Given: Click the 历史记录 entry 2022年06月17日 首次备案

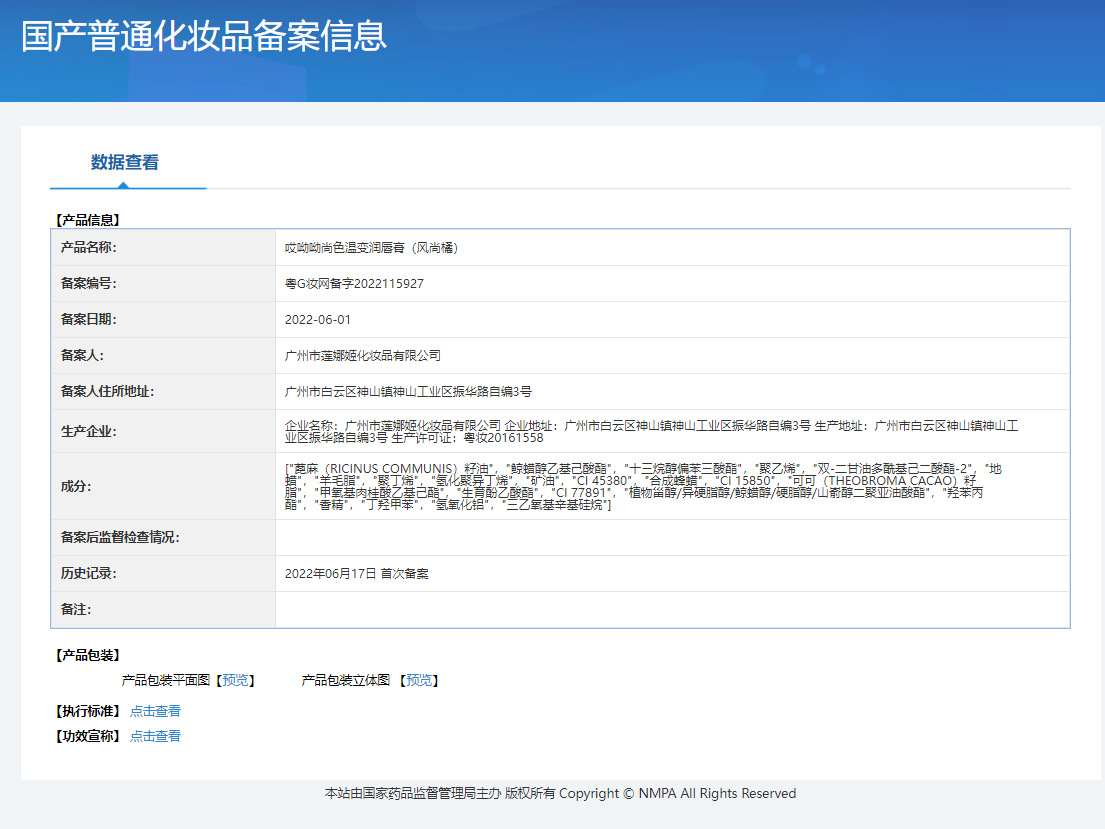Looking at the screenshot, I should point(360,573).
